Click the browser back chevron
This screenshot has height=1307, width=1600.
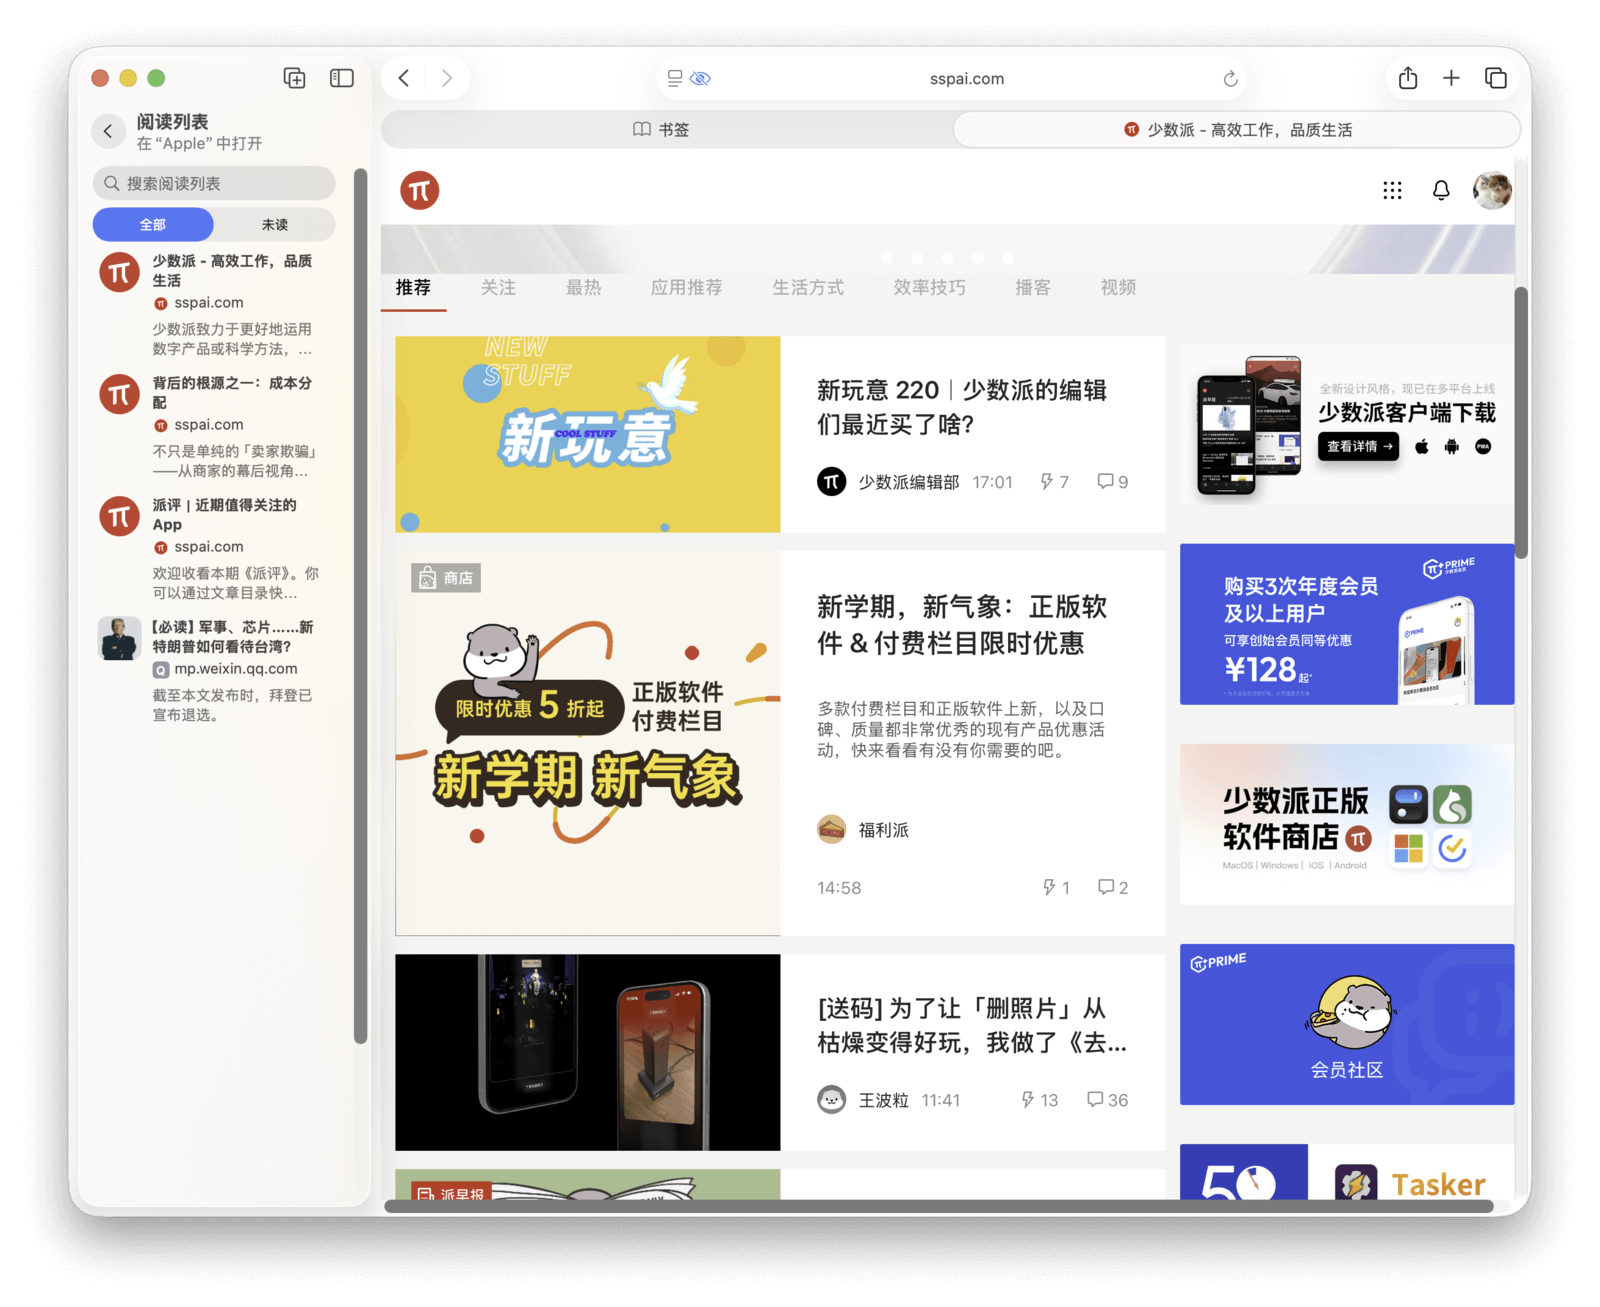[404, 78]
